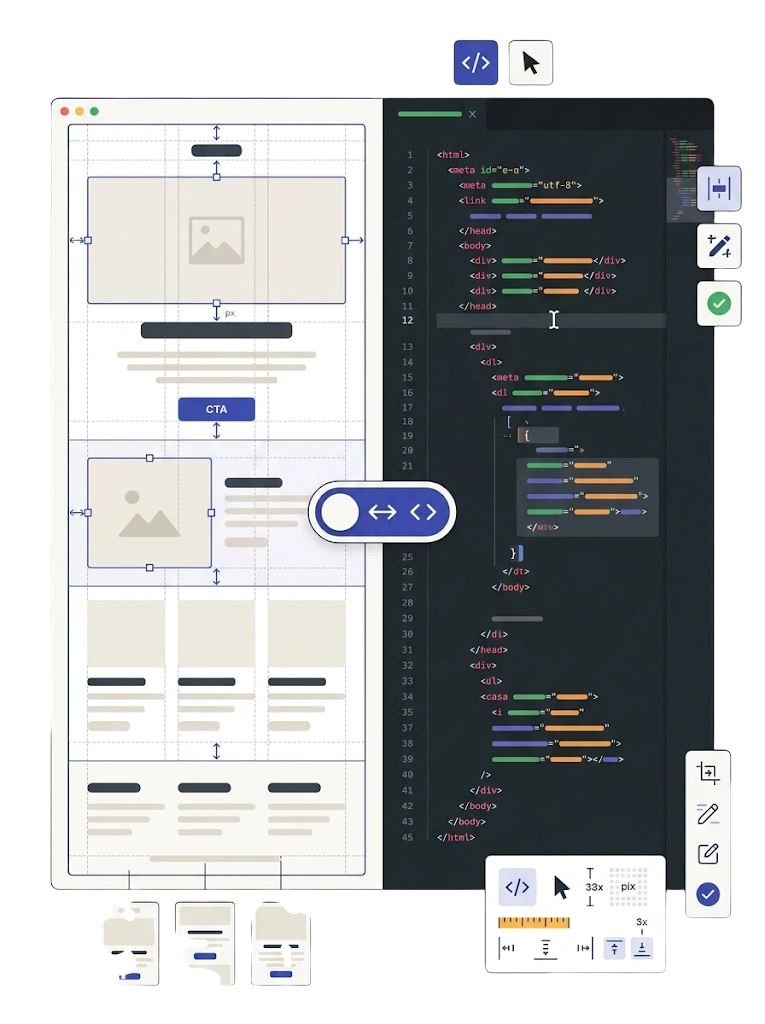Click the orange ruler tool
The height and width of the screenshot is (1024, 765).
click(x=534, y=923)
